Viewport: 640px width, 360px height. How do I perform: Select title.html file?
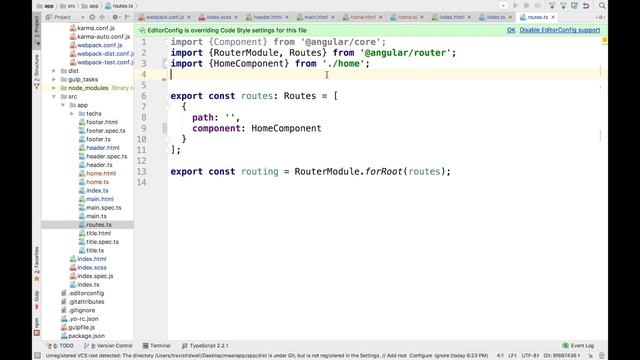tap(95, 233)
